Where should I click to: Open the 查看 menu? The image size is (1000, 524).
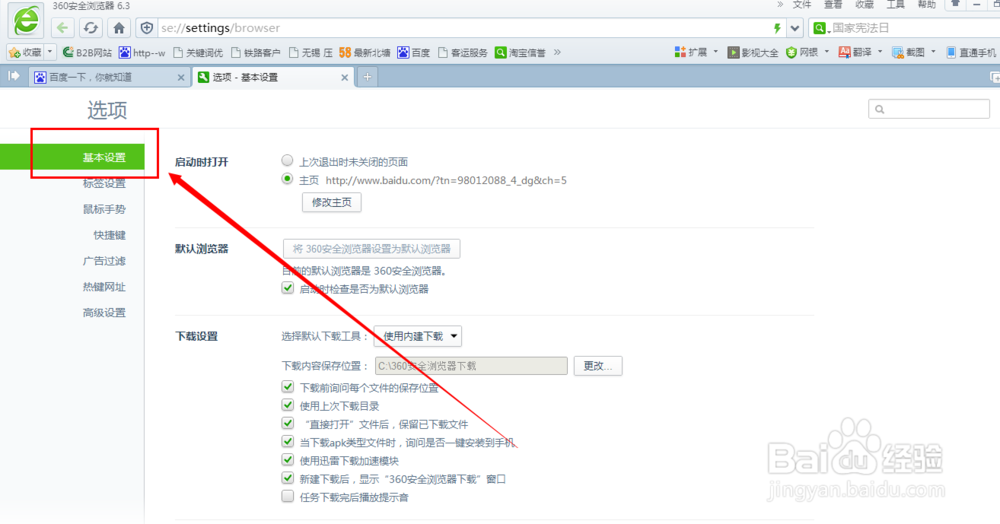pyautogui.click(x=833, y=4)
